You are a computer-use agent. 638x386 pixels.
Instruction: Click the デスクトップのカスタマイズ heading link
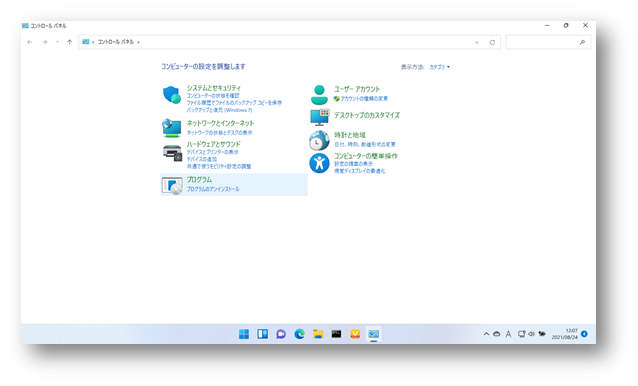(367, 115)
